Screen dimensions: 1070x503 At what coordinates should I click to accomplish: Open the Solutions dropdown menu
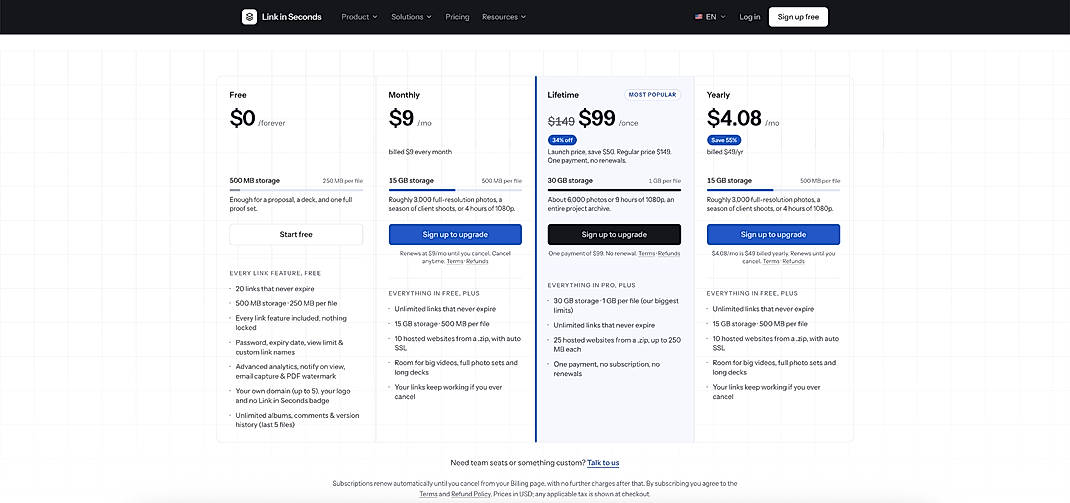(x=411, y=17)
